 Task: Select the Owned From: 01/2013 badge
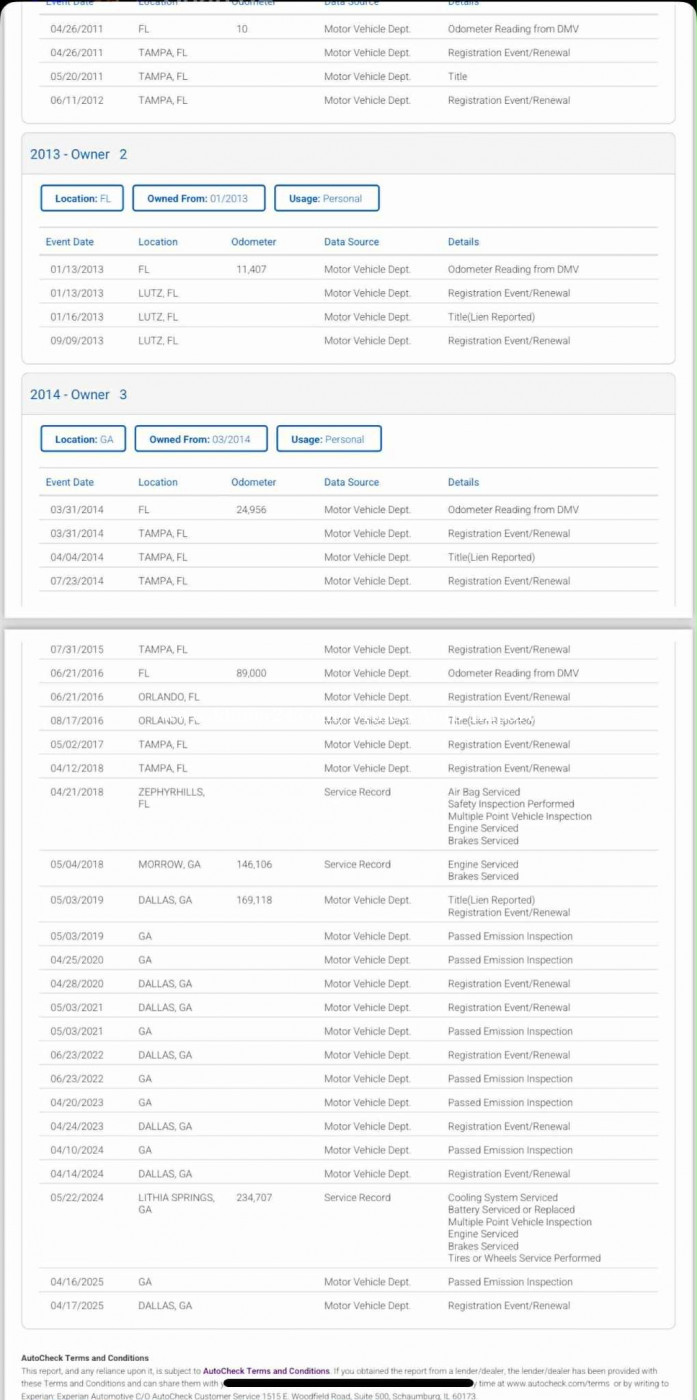coord(198,198)
